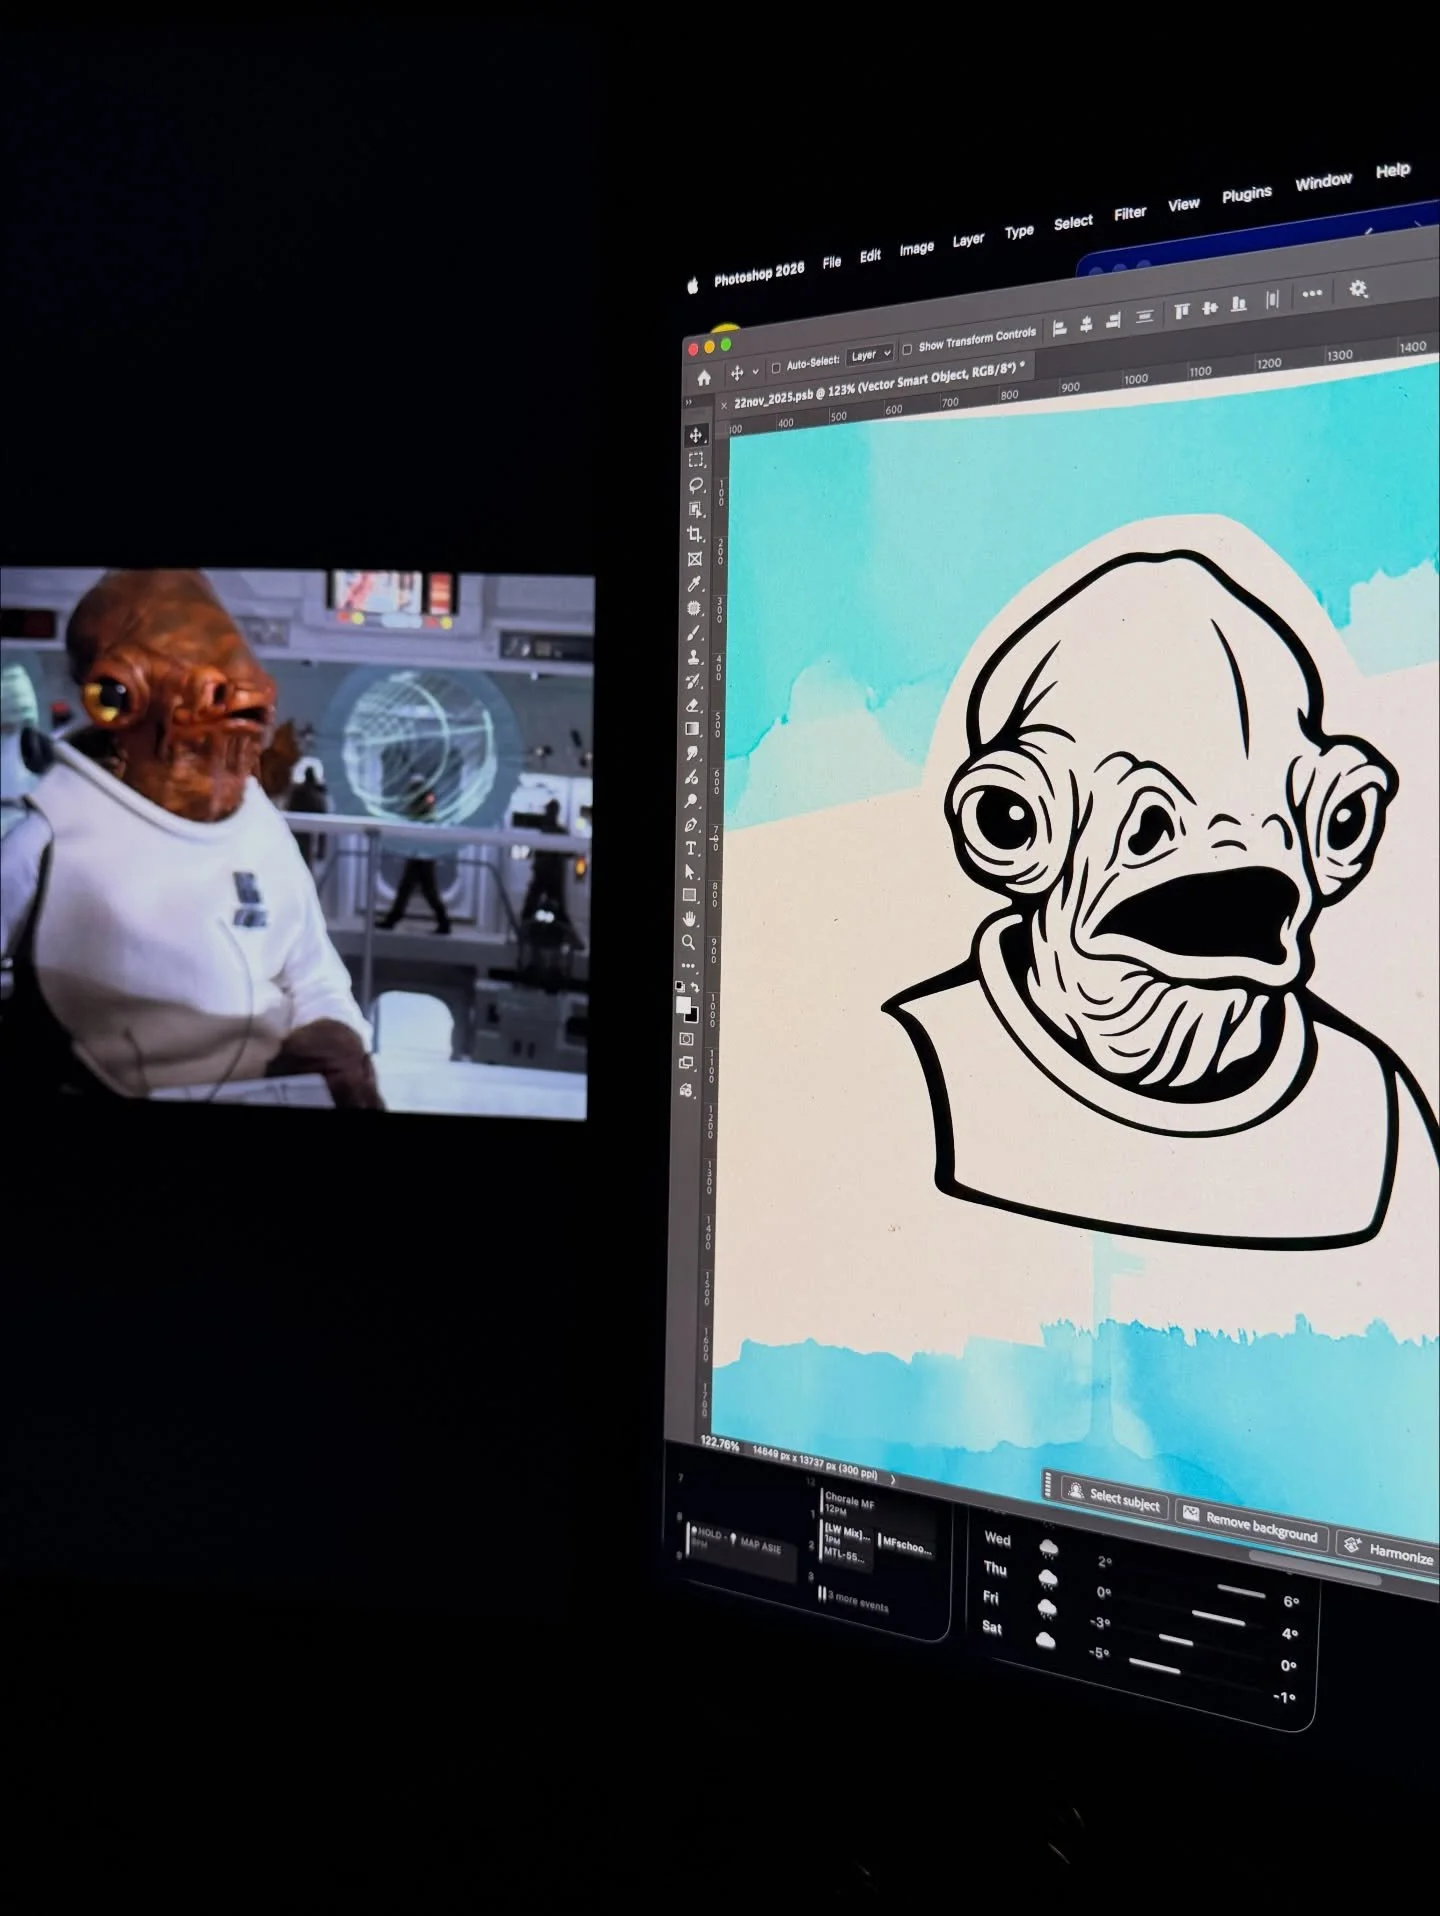1440x1916 pixels.
Task: Select the Crop tool
Action: [696, 534]
